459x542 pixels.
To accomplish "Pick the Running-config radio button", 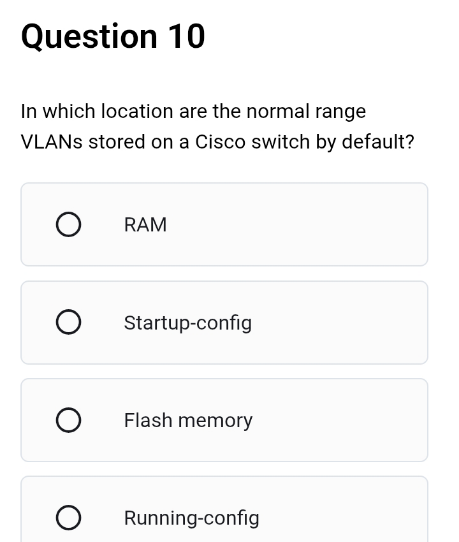I will [68, 517].
